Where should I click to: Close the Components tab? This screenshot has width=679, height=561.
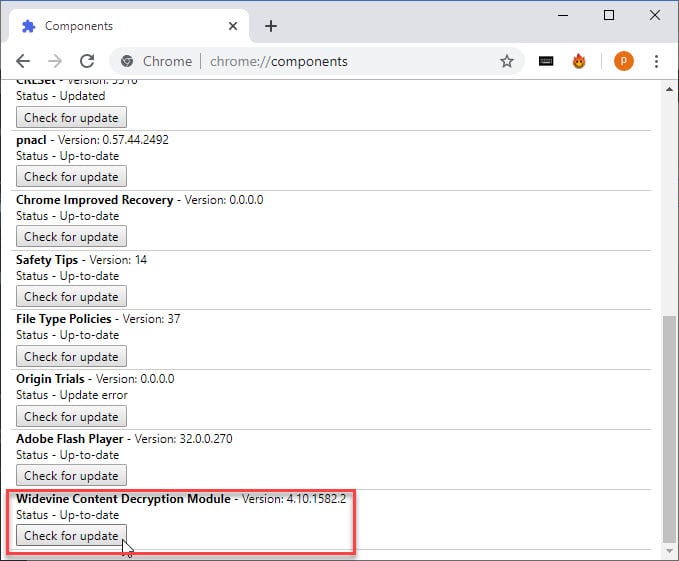pyautogui.click(x=233, y=26)
